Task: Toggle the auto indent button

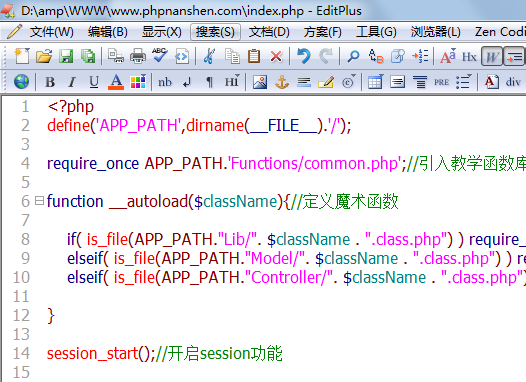Action: (514, 56)
